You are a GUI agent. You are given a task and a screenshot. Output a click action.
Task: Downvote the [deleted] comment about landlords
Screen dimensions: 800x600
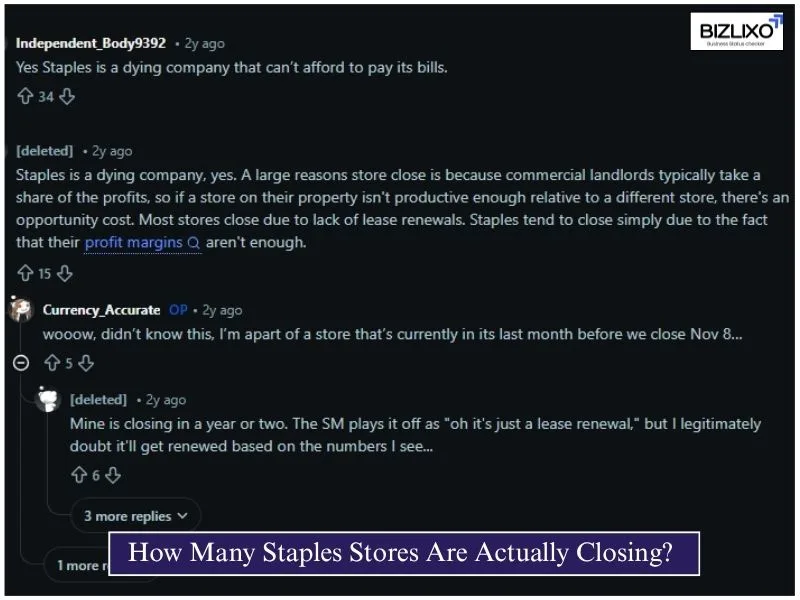coord(63,273)
